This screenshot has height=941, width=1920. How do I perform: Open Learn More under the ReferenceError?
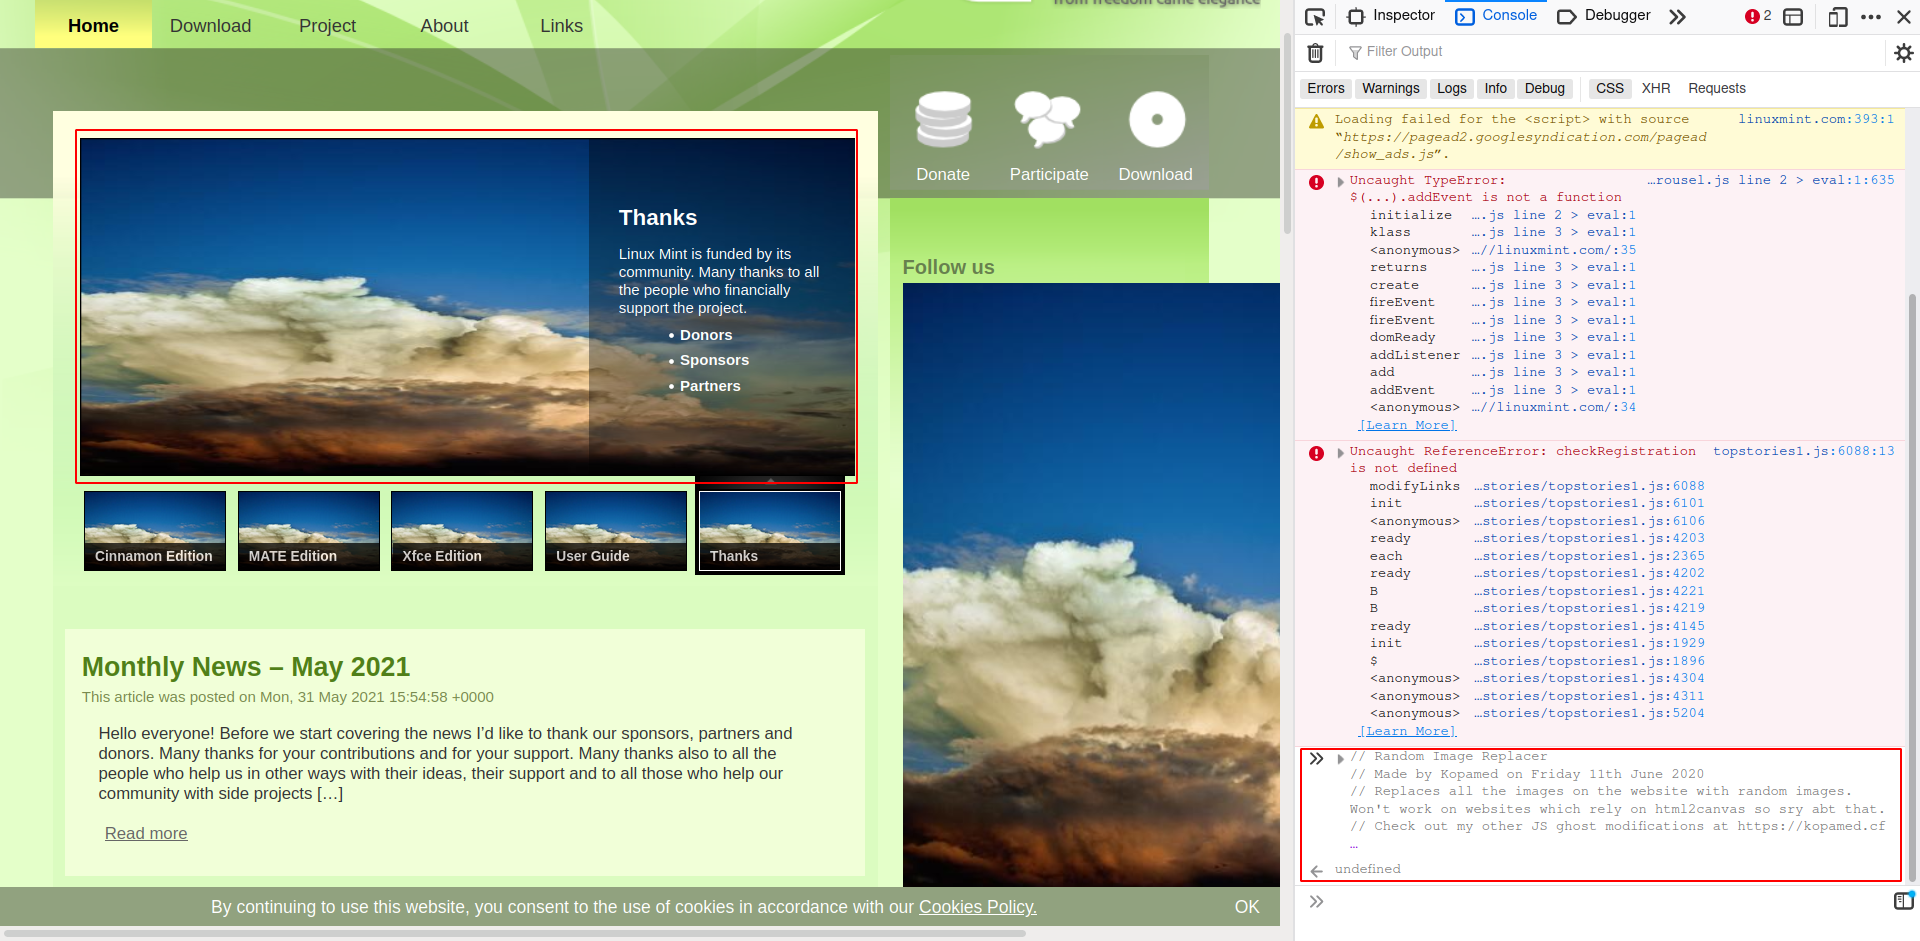pyautogui.click(x=1407, y=731)
